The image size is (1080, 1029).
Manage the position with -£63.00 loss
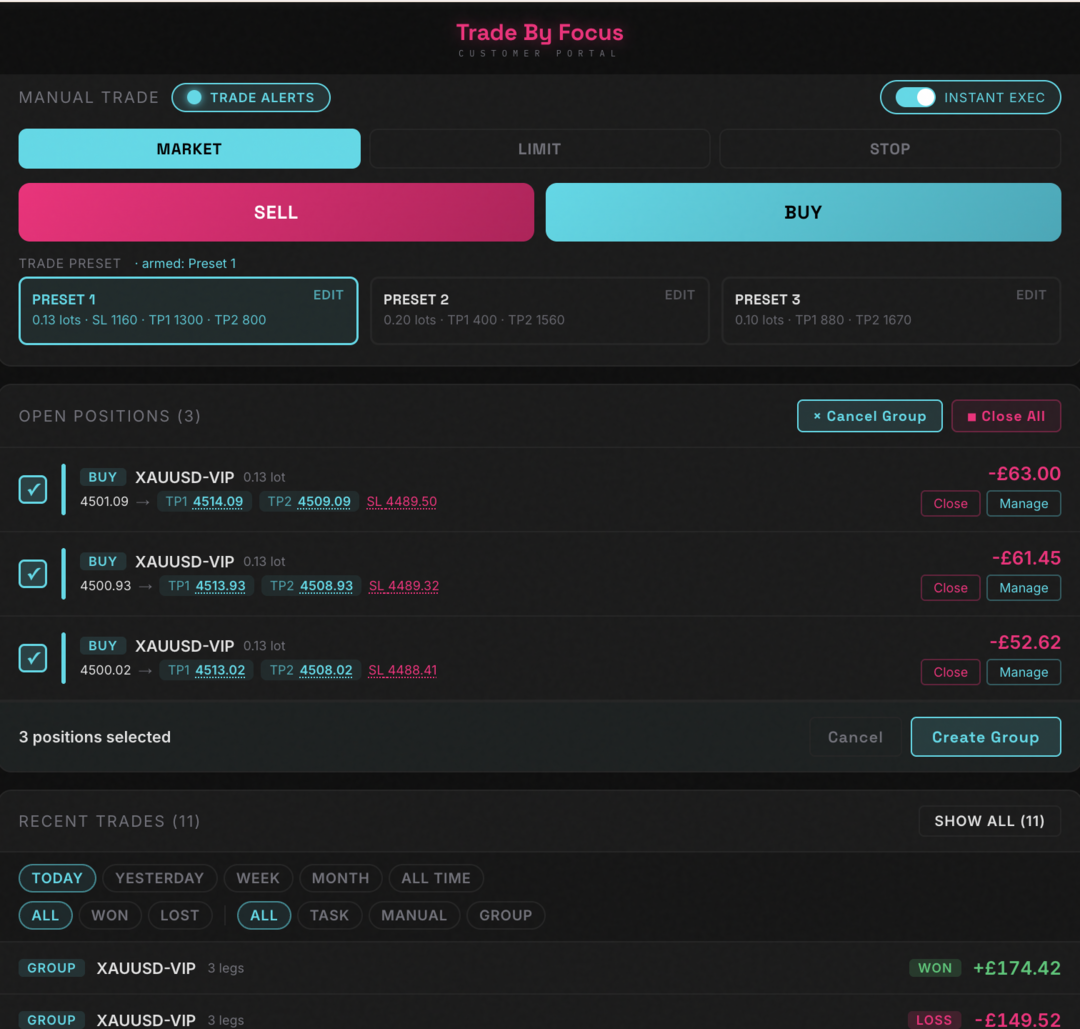1024,503
